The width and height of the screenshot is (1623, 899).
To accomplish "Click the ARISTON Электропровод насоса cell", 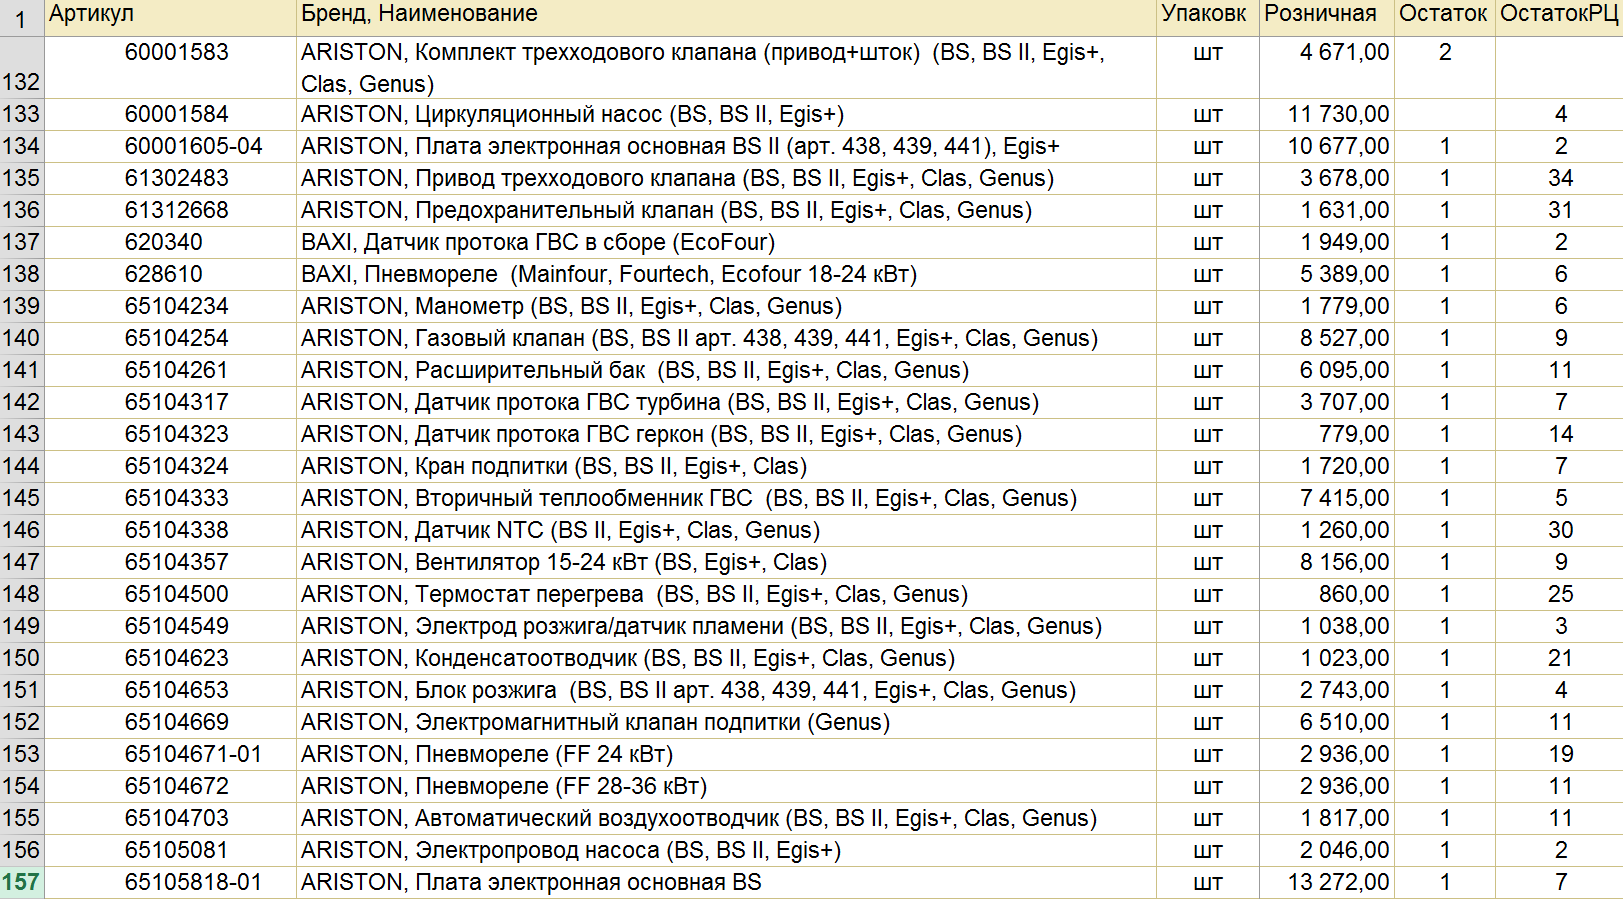I will pos(726,851).
